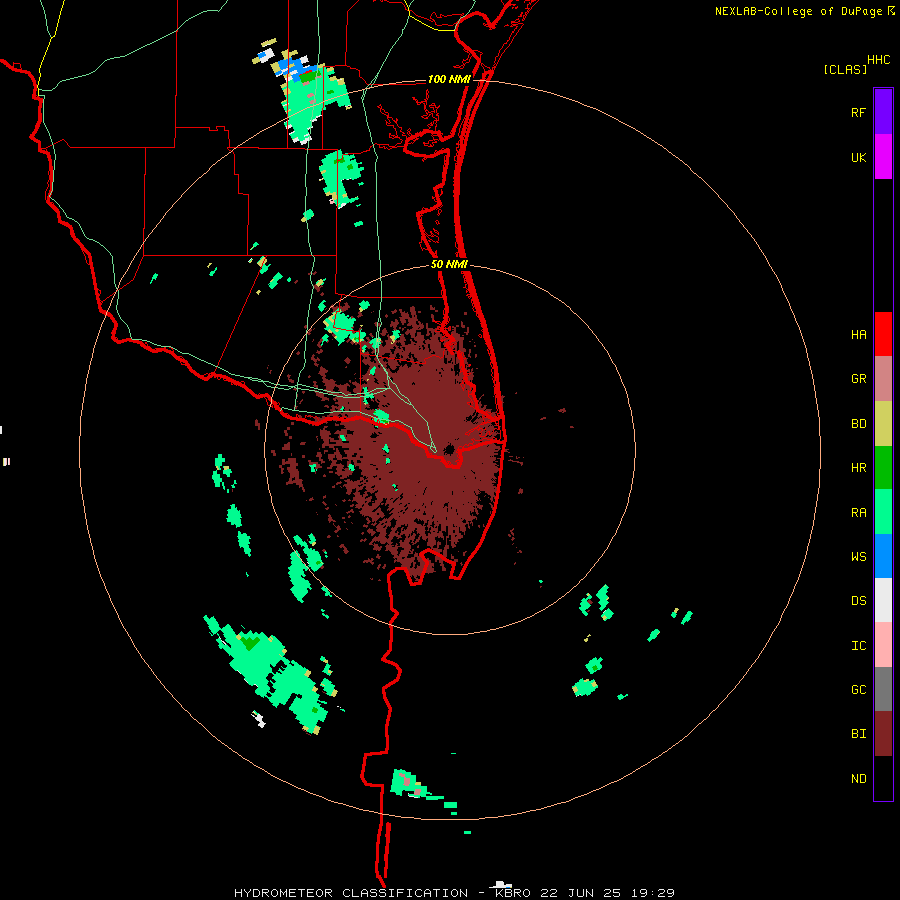Click the yellow BD legend color swatch
900x900 pixels.
[x=883, y=424]
